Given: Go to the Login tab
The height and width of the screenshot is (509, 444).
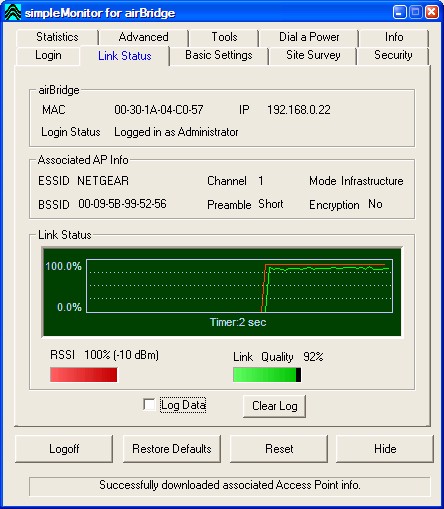Looking at the screenshot, I should pos(48,55).
